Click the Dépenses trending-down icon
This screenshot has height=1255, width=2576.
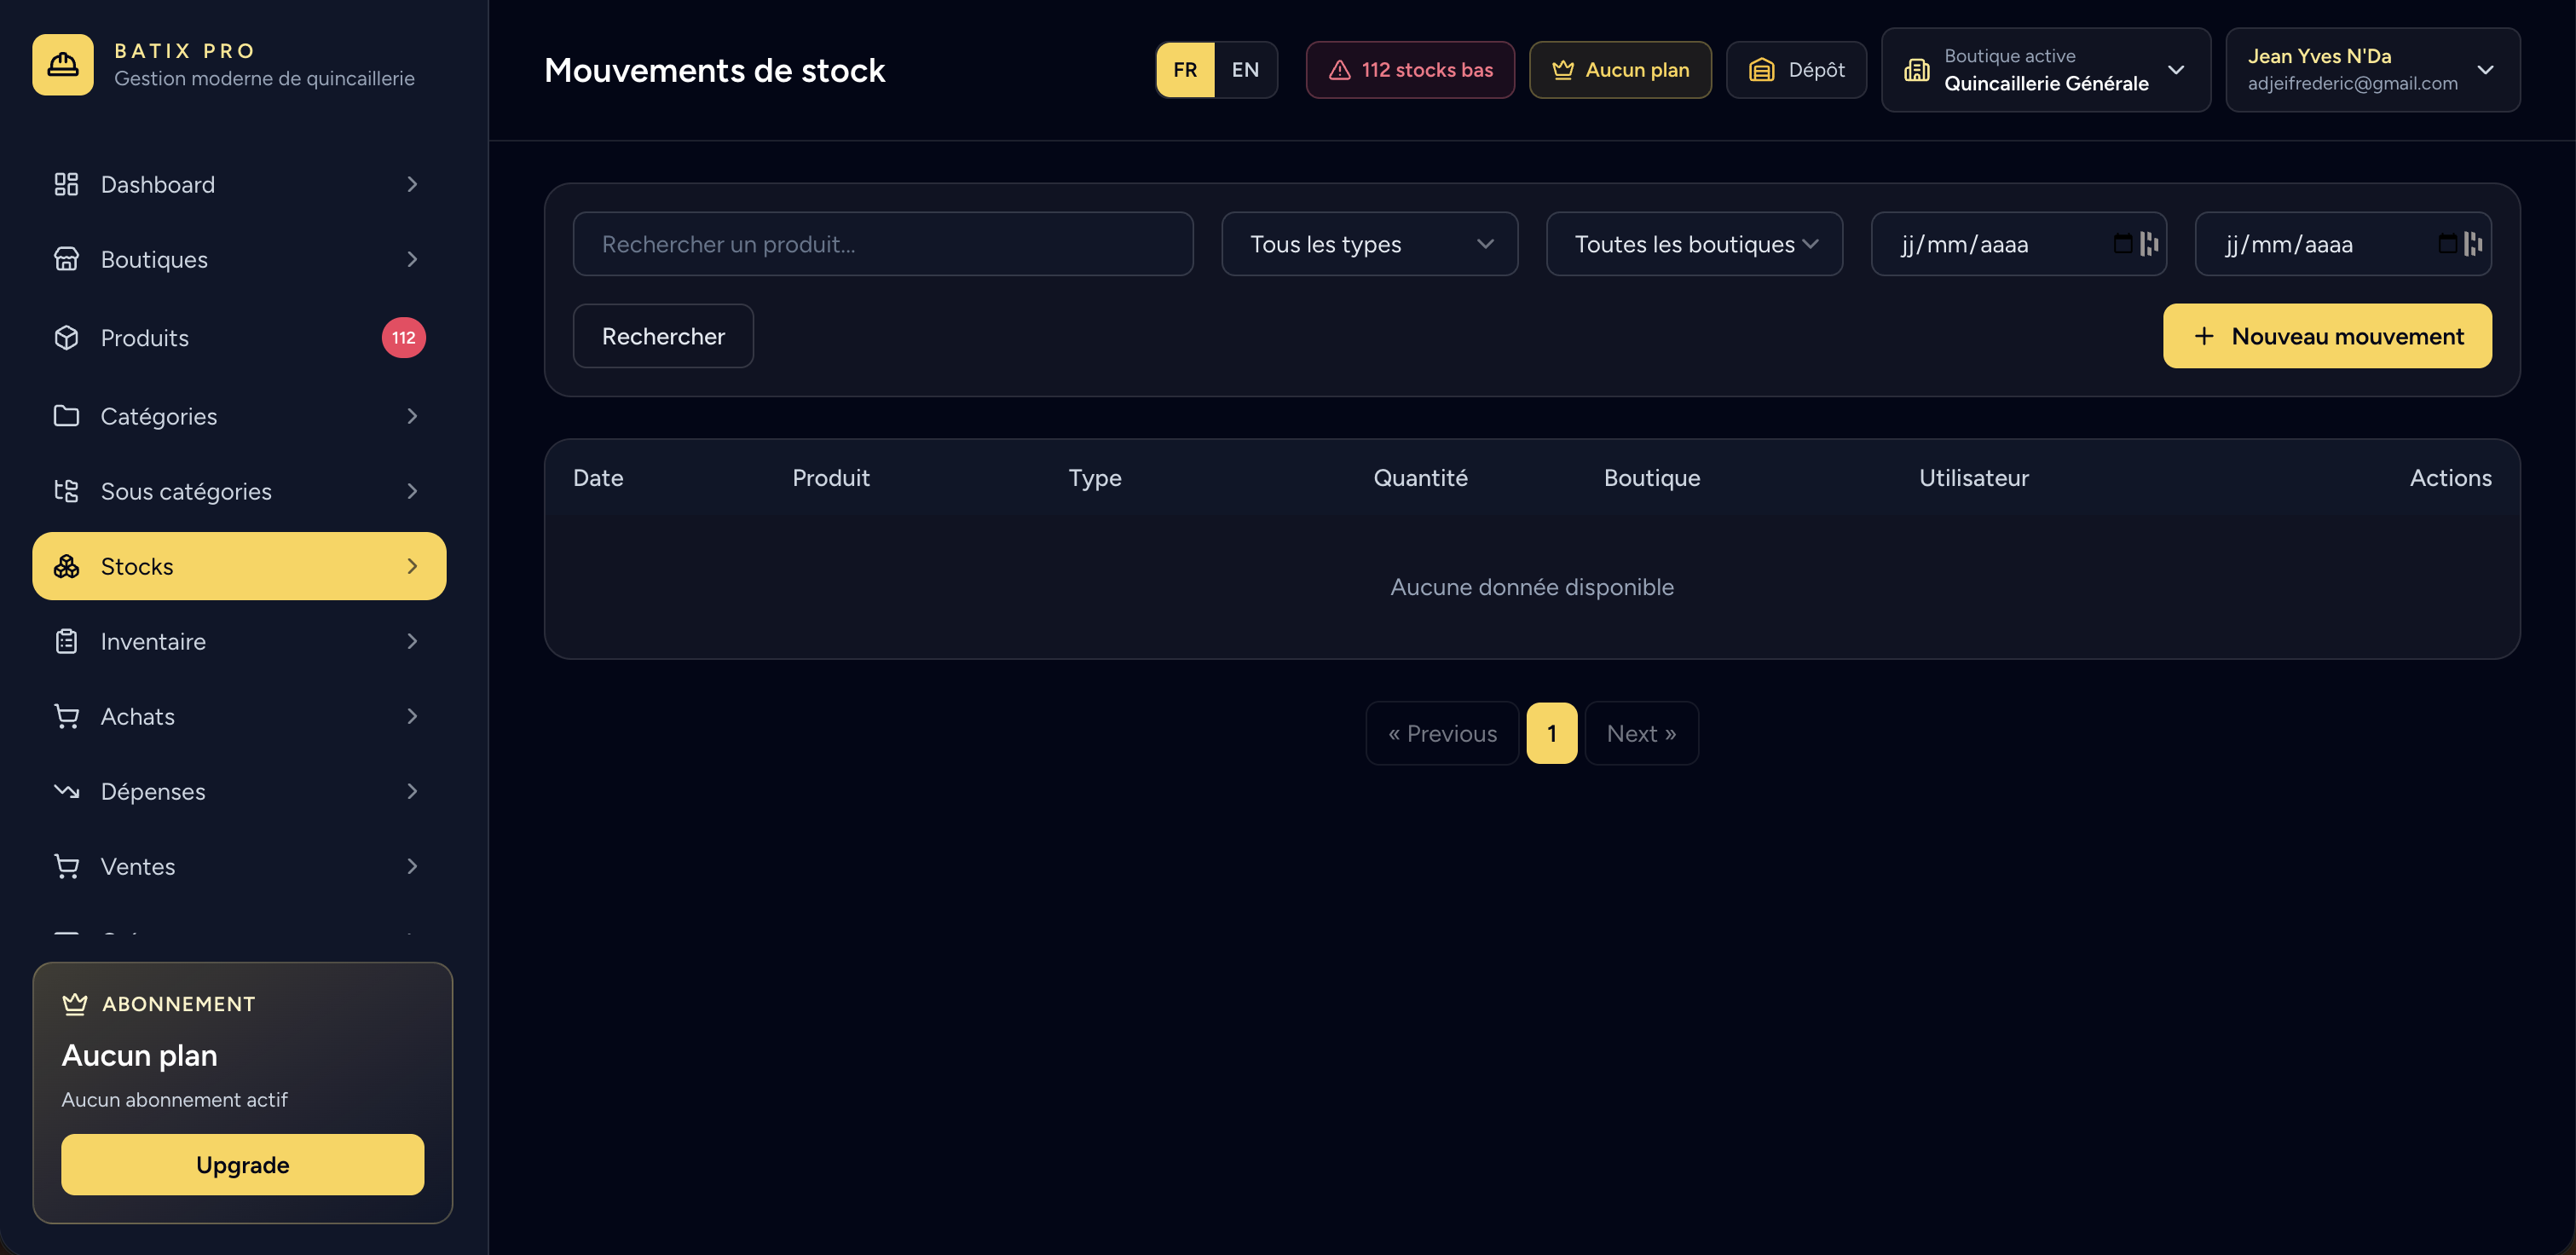(x=66, y=791)
